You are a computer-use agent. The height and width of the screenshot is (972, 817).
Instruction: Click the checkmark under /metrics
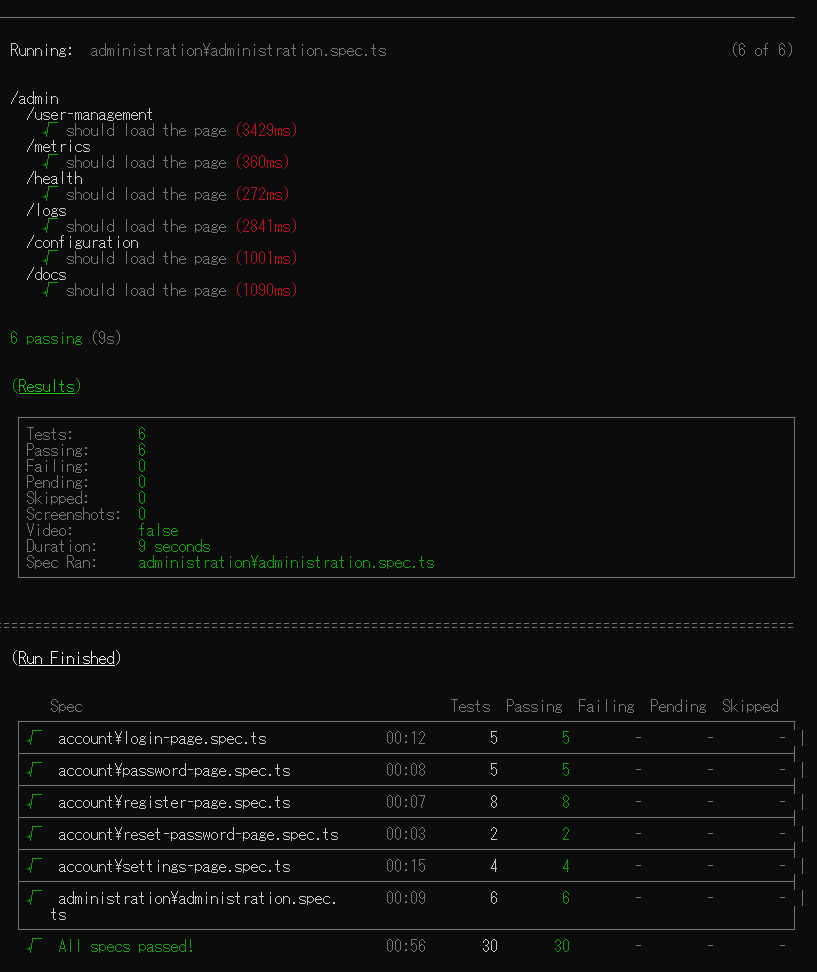(x=50, y=162)
